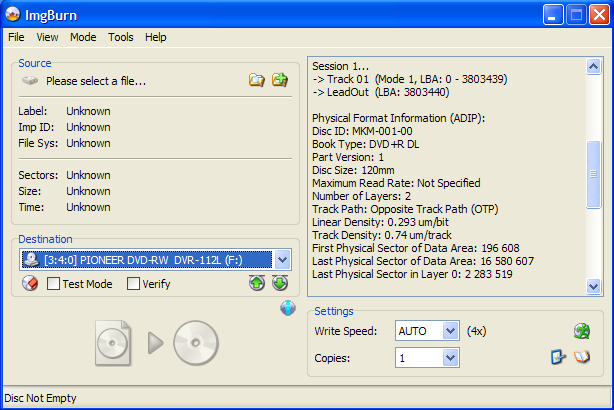This screenshot has width=614, height=410.
Task: Click the info panel scroll up arrow
Action: (593, 67)
